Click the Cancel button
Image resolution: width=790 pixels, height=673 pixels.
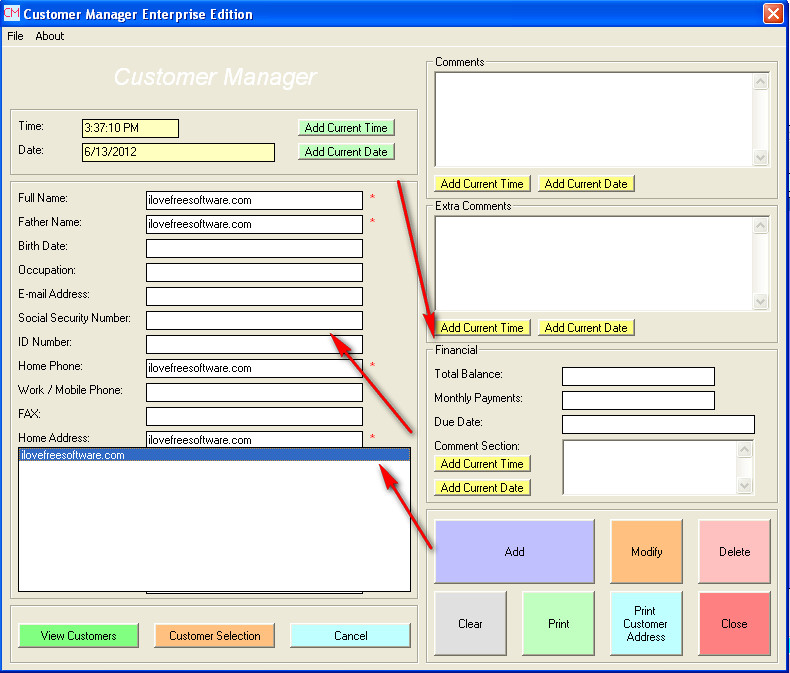pyautogui.click(x=350, y=635)
